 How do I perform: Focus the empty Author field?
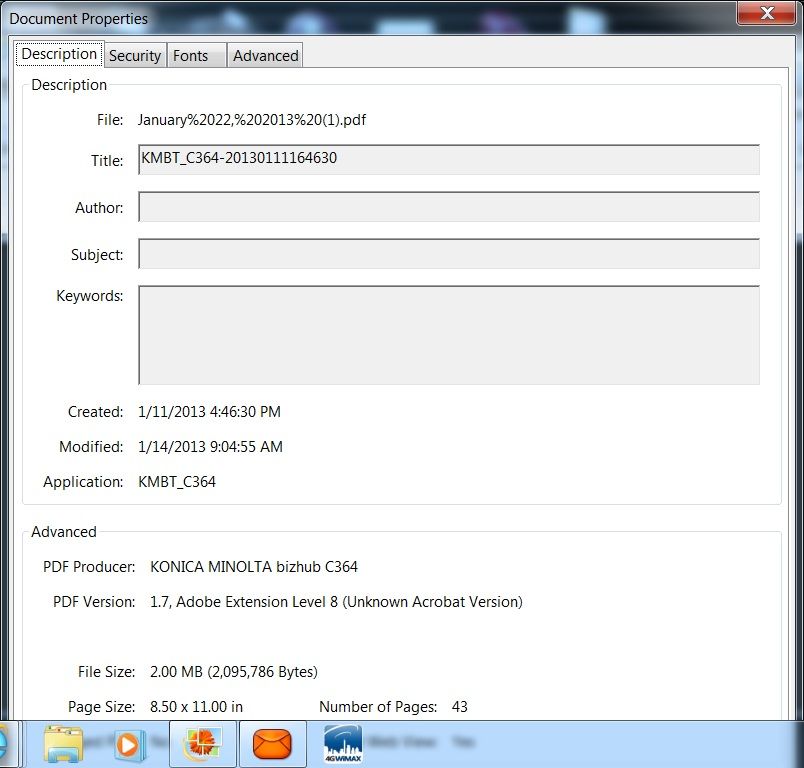[x=448, y=207]
